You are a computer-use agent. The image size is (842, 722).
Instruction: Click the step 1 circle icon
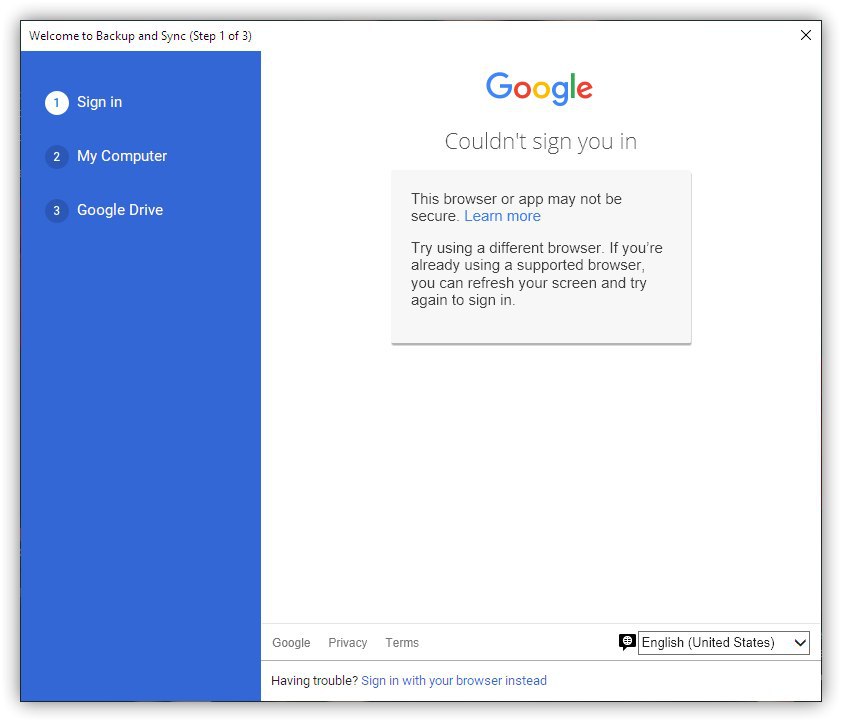(x=56, y=103)
